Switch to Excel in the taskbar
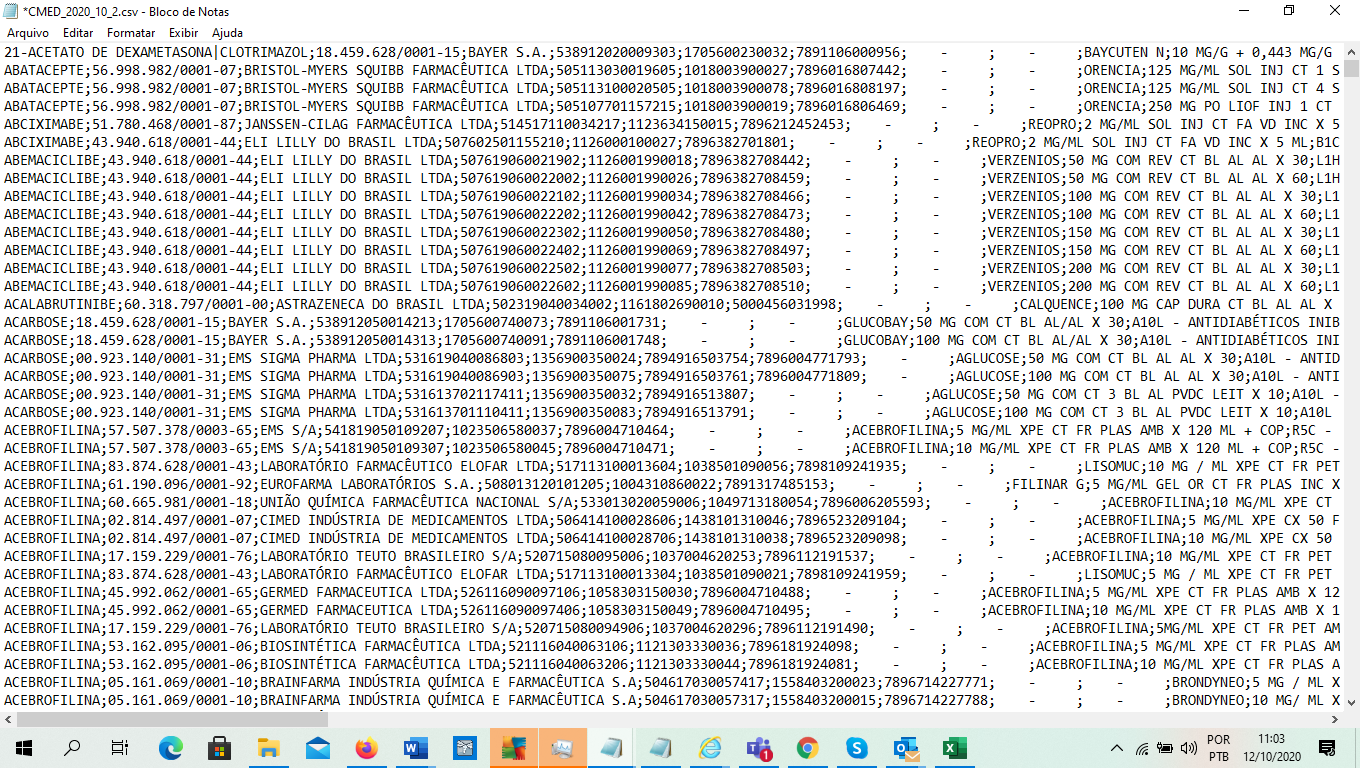The image size is (1360, 768). 955,747
